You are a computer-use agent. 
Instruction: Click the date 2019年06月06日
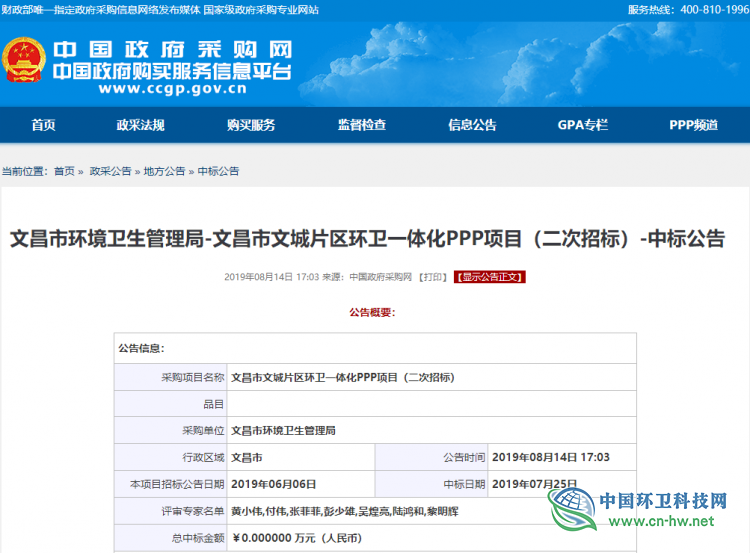[x=274, y=484]
